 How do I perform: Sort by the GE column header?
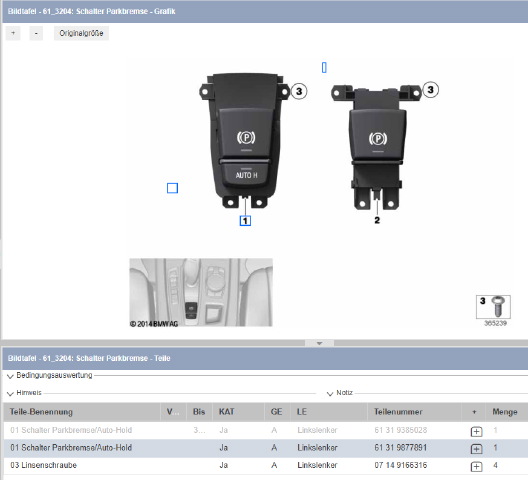tap(277, 412)
